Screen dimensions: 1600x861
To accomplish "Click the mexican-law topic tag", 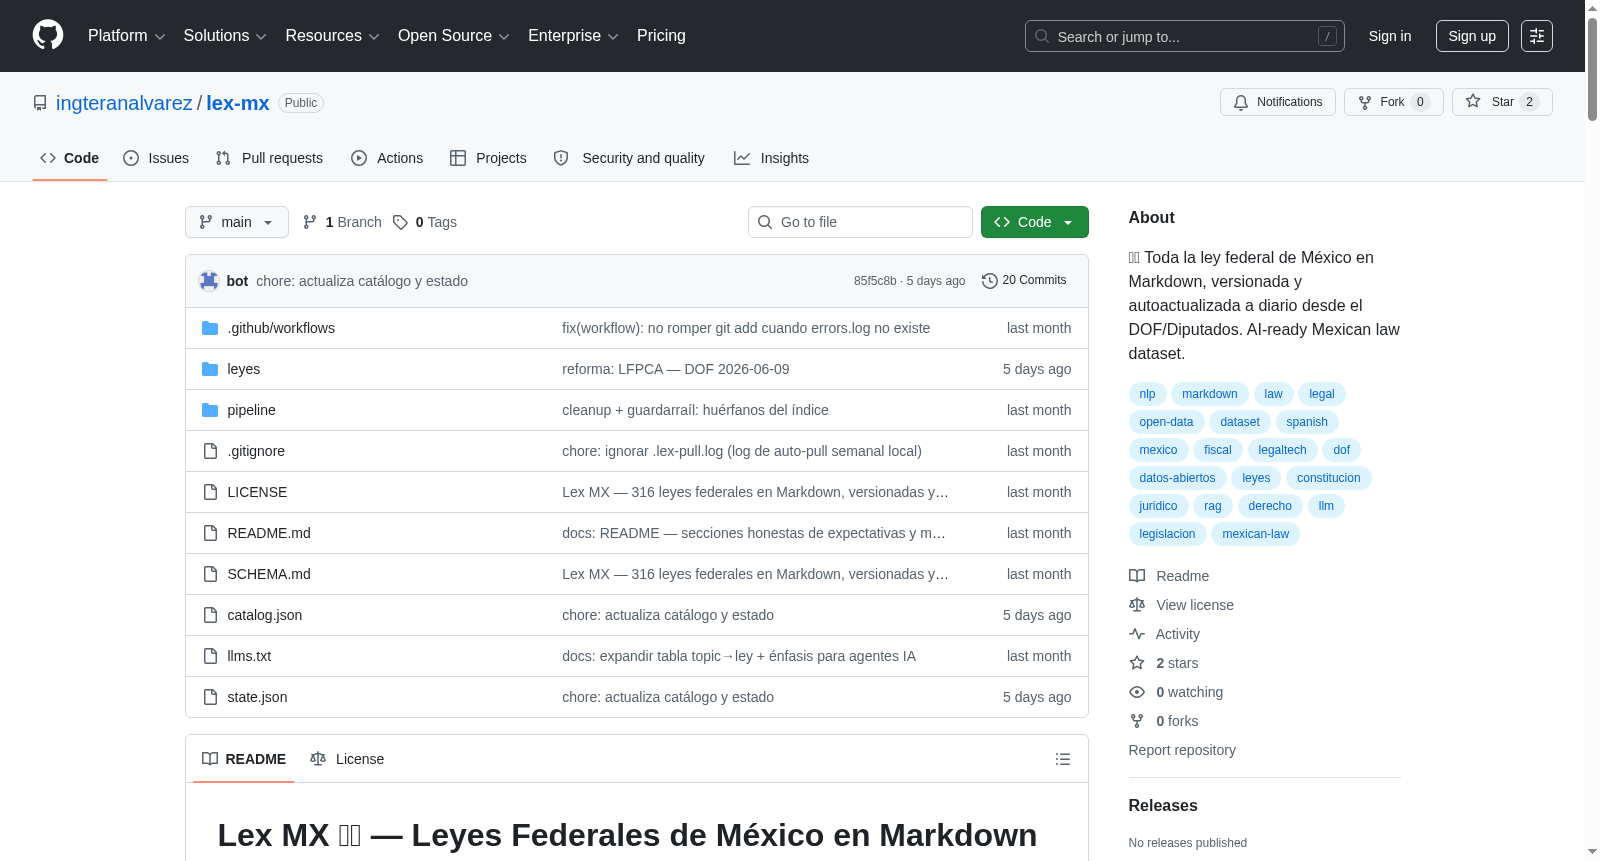I will coord(1255,534).
